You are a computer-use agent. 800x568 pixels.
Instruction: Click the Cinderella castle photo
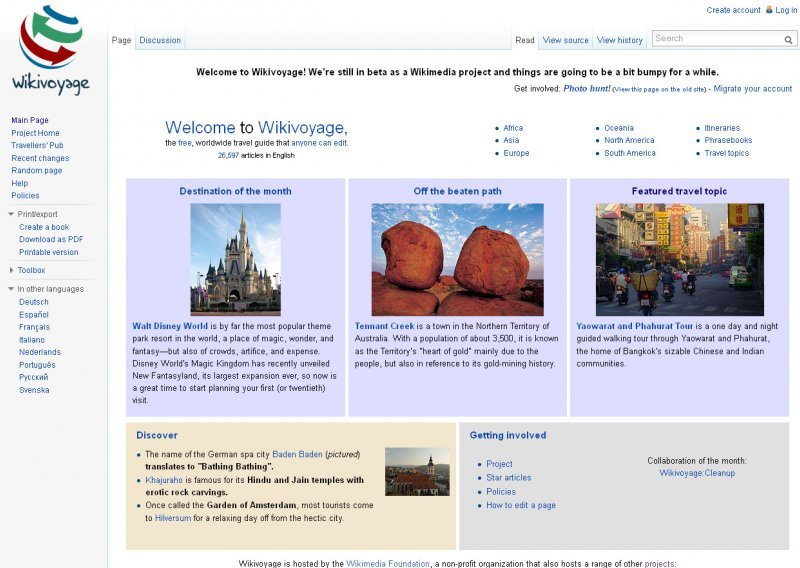235,259
